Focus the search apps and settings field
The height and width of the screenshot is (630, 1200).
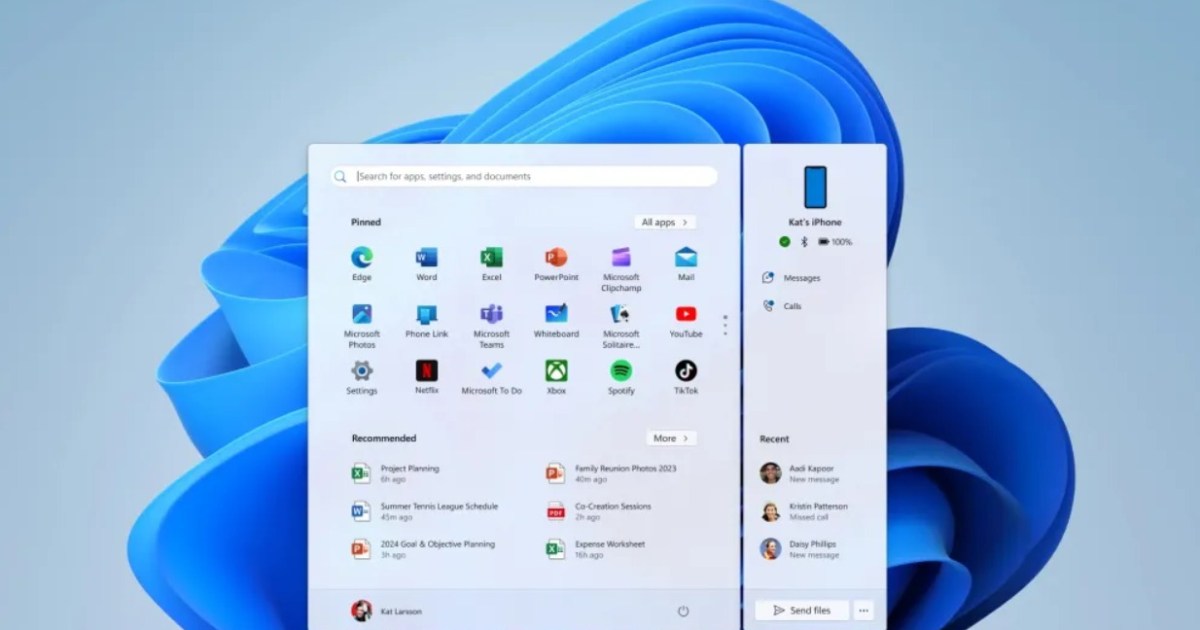[x=525, y=176]
